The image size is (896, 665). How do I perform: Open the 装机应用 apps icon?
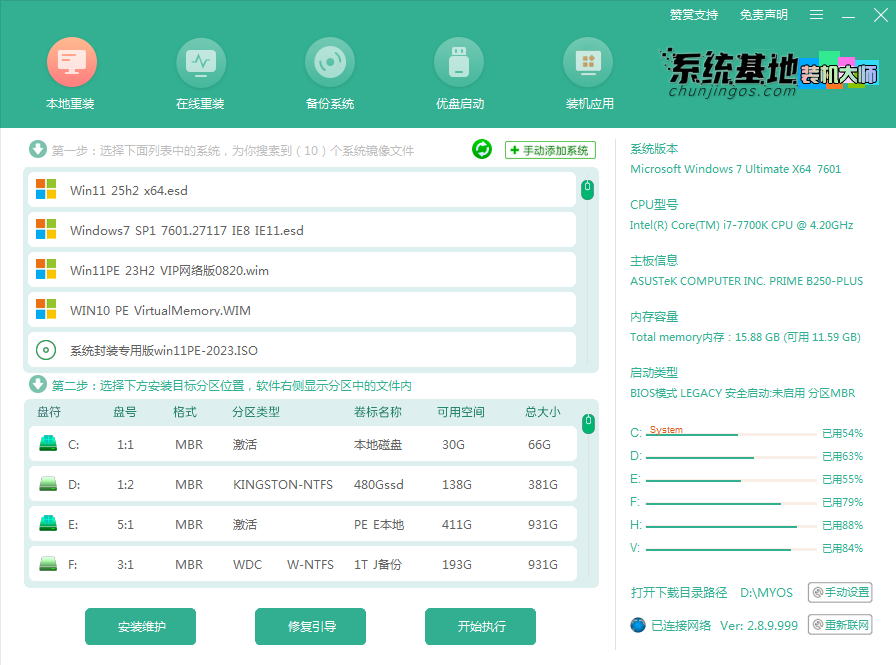[x=588, y=63]
